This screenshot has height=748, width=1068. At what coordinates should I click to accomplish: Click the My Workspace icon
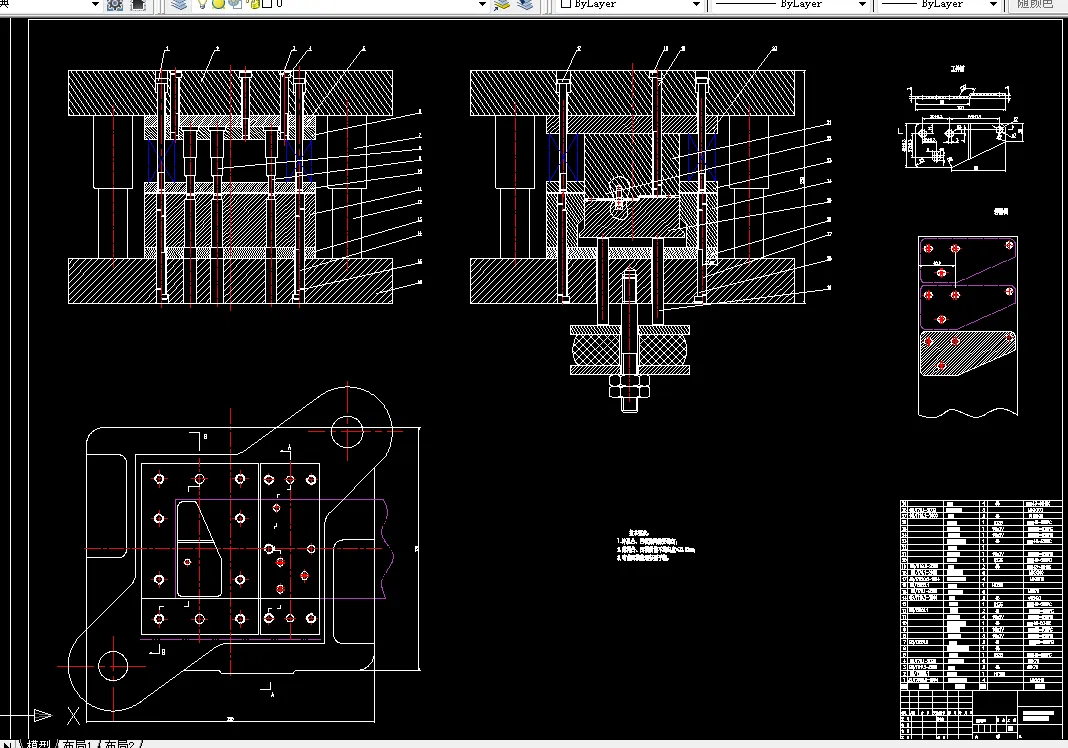(x=138, y=5)
